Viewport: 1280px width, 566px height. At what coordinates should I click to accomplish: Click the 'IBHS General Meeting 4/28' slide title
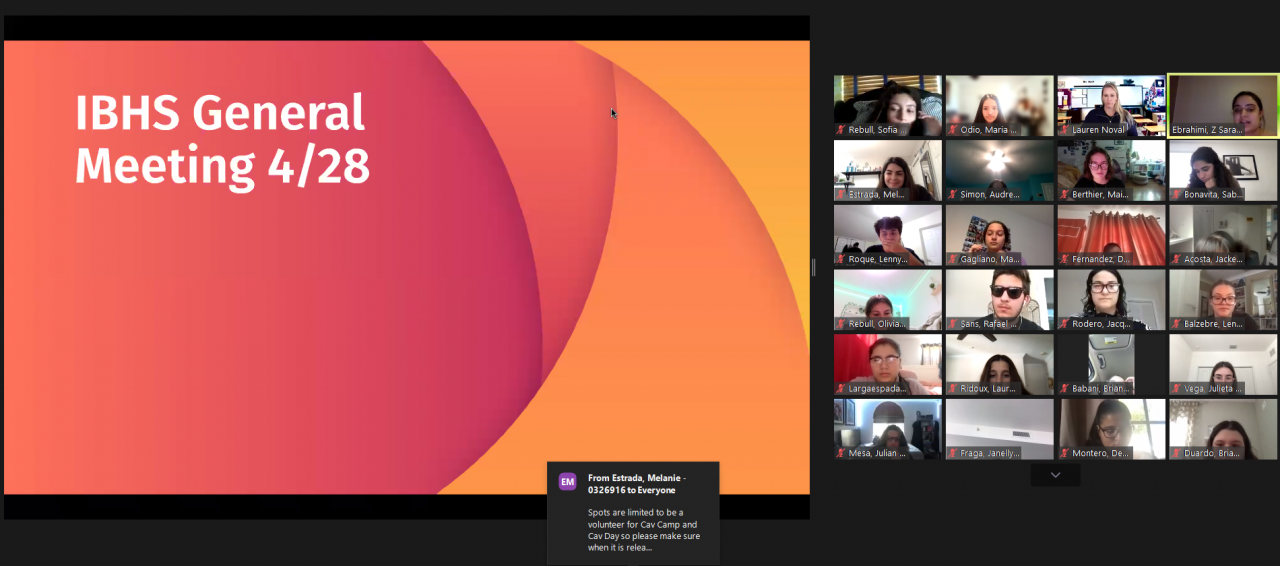tap(222, 140)
